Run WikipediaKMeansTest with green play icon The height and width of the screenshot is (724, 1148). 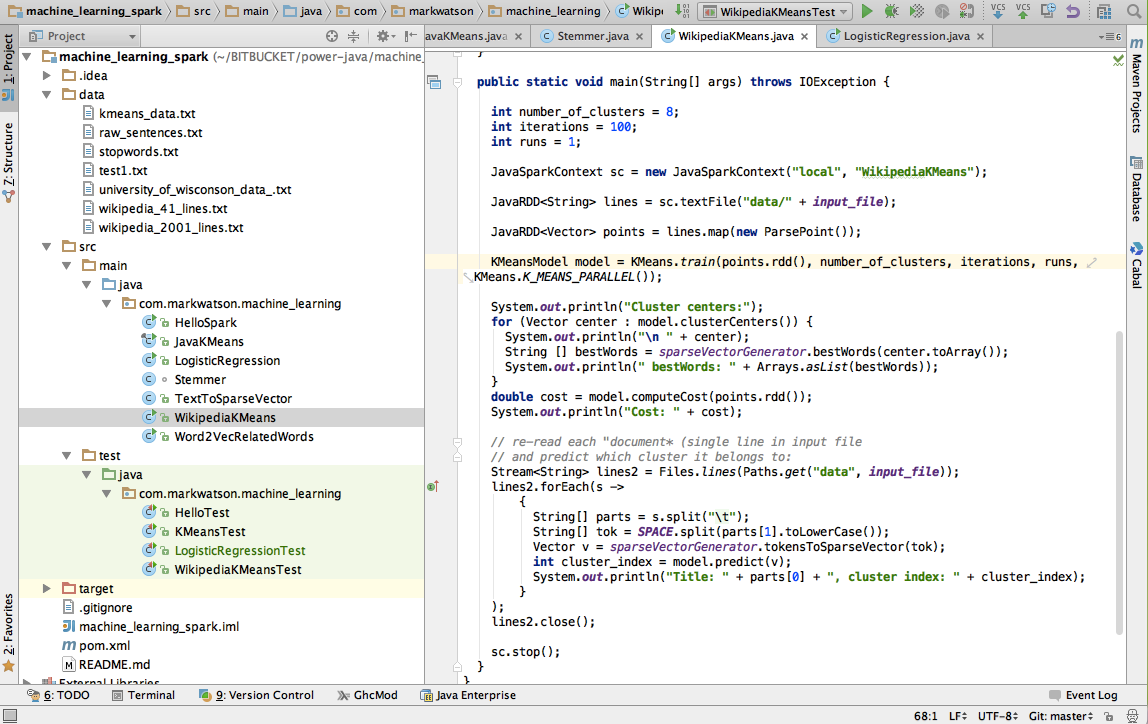tap(867, 11)
